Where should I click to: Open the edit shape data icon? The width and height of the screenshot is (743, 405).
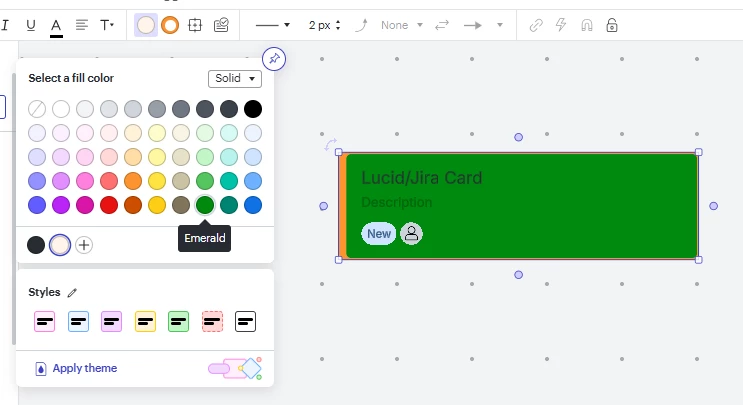[x=221, y=25]
